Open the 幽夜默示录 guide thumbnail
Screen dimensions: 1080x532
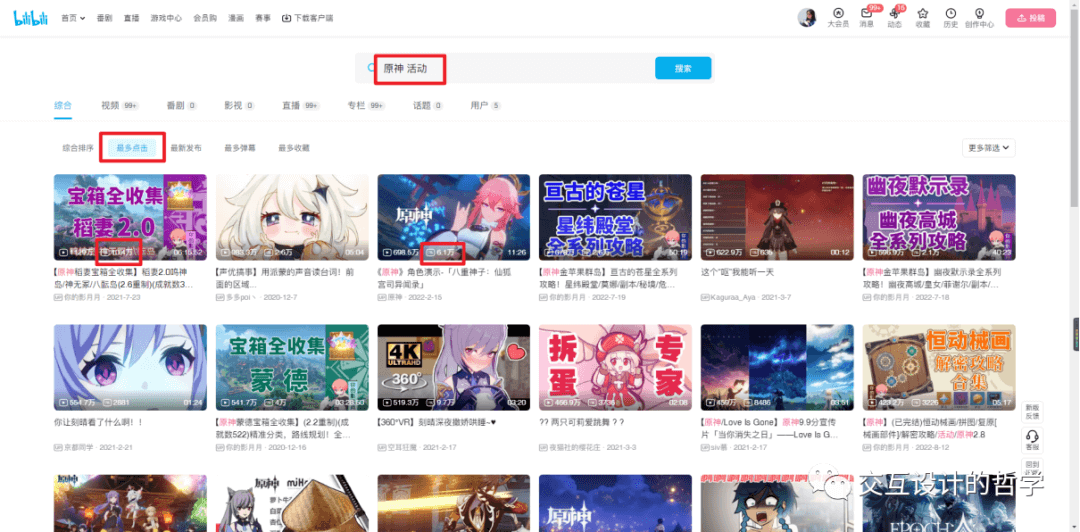[x=939, y=217]
